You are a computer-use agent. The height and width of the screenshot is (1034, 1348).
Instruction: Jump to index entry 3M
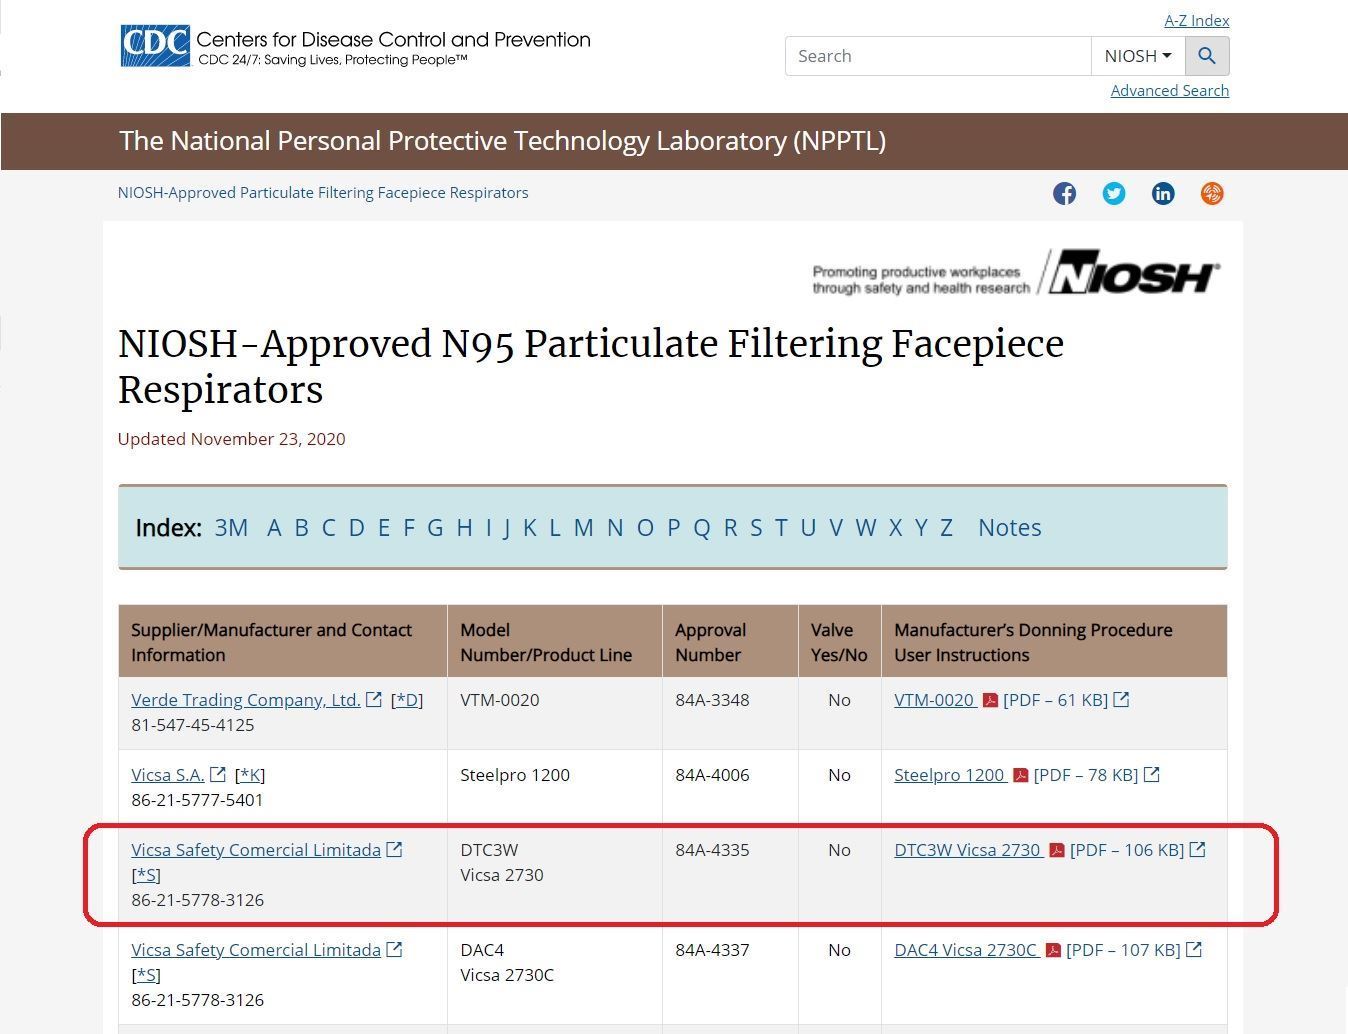point(231,528)
